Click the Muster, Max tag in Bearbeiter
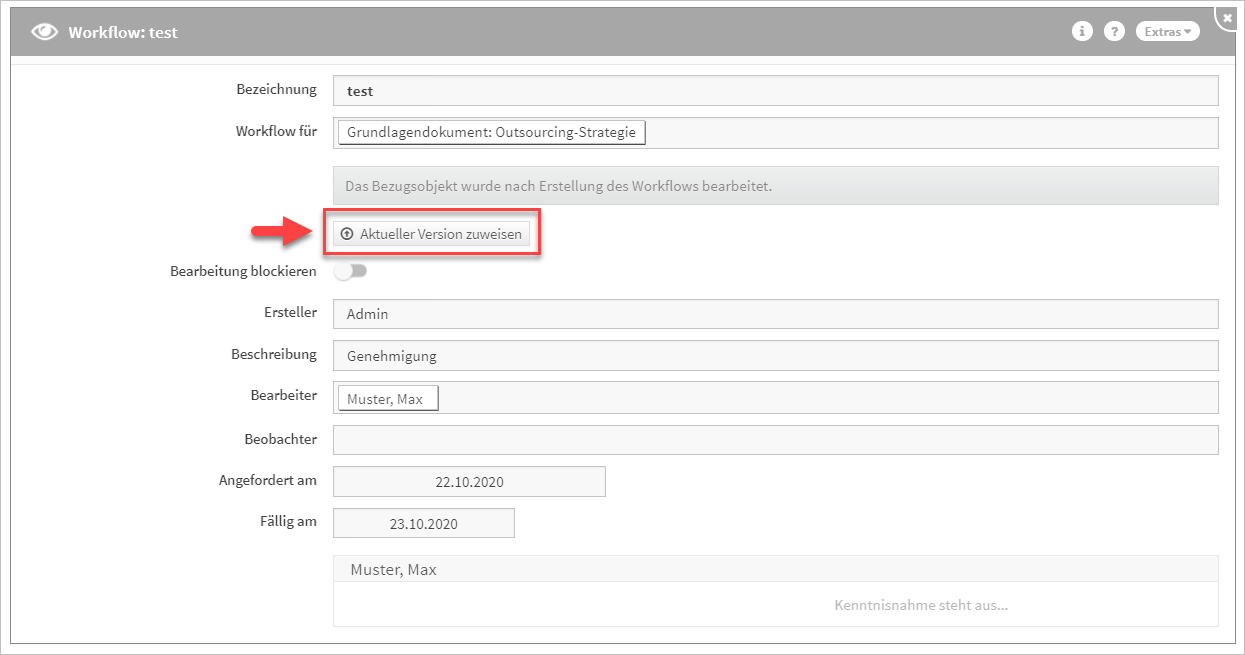Image resolution: width=1245 pixels, height=655 pixels. [388, 399]
